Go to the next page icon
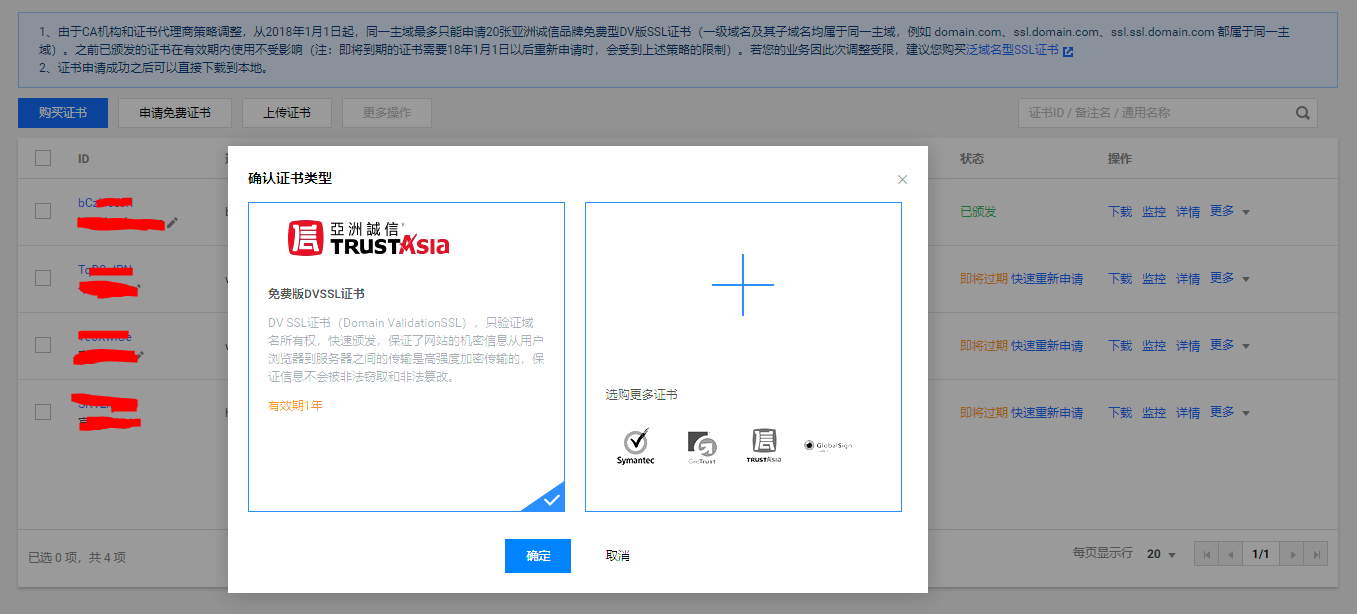1357x614 pixels. pyautogui.click(x=1293, y=554)
